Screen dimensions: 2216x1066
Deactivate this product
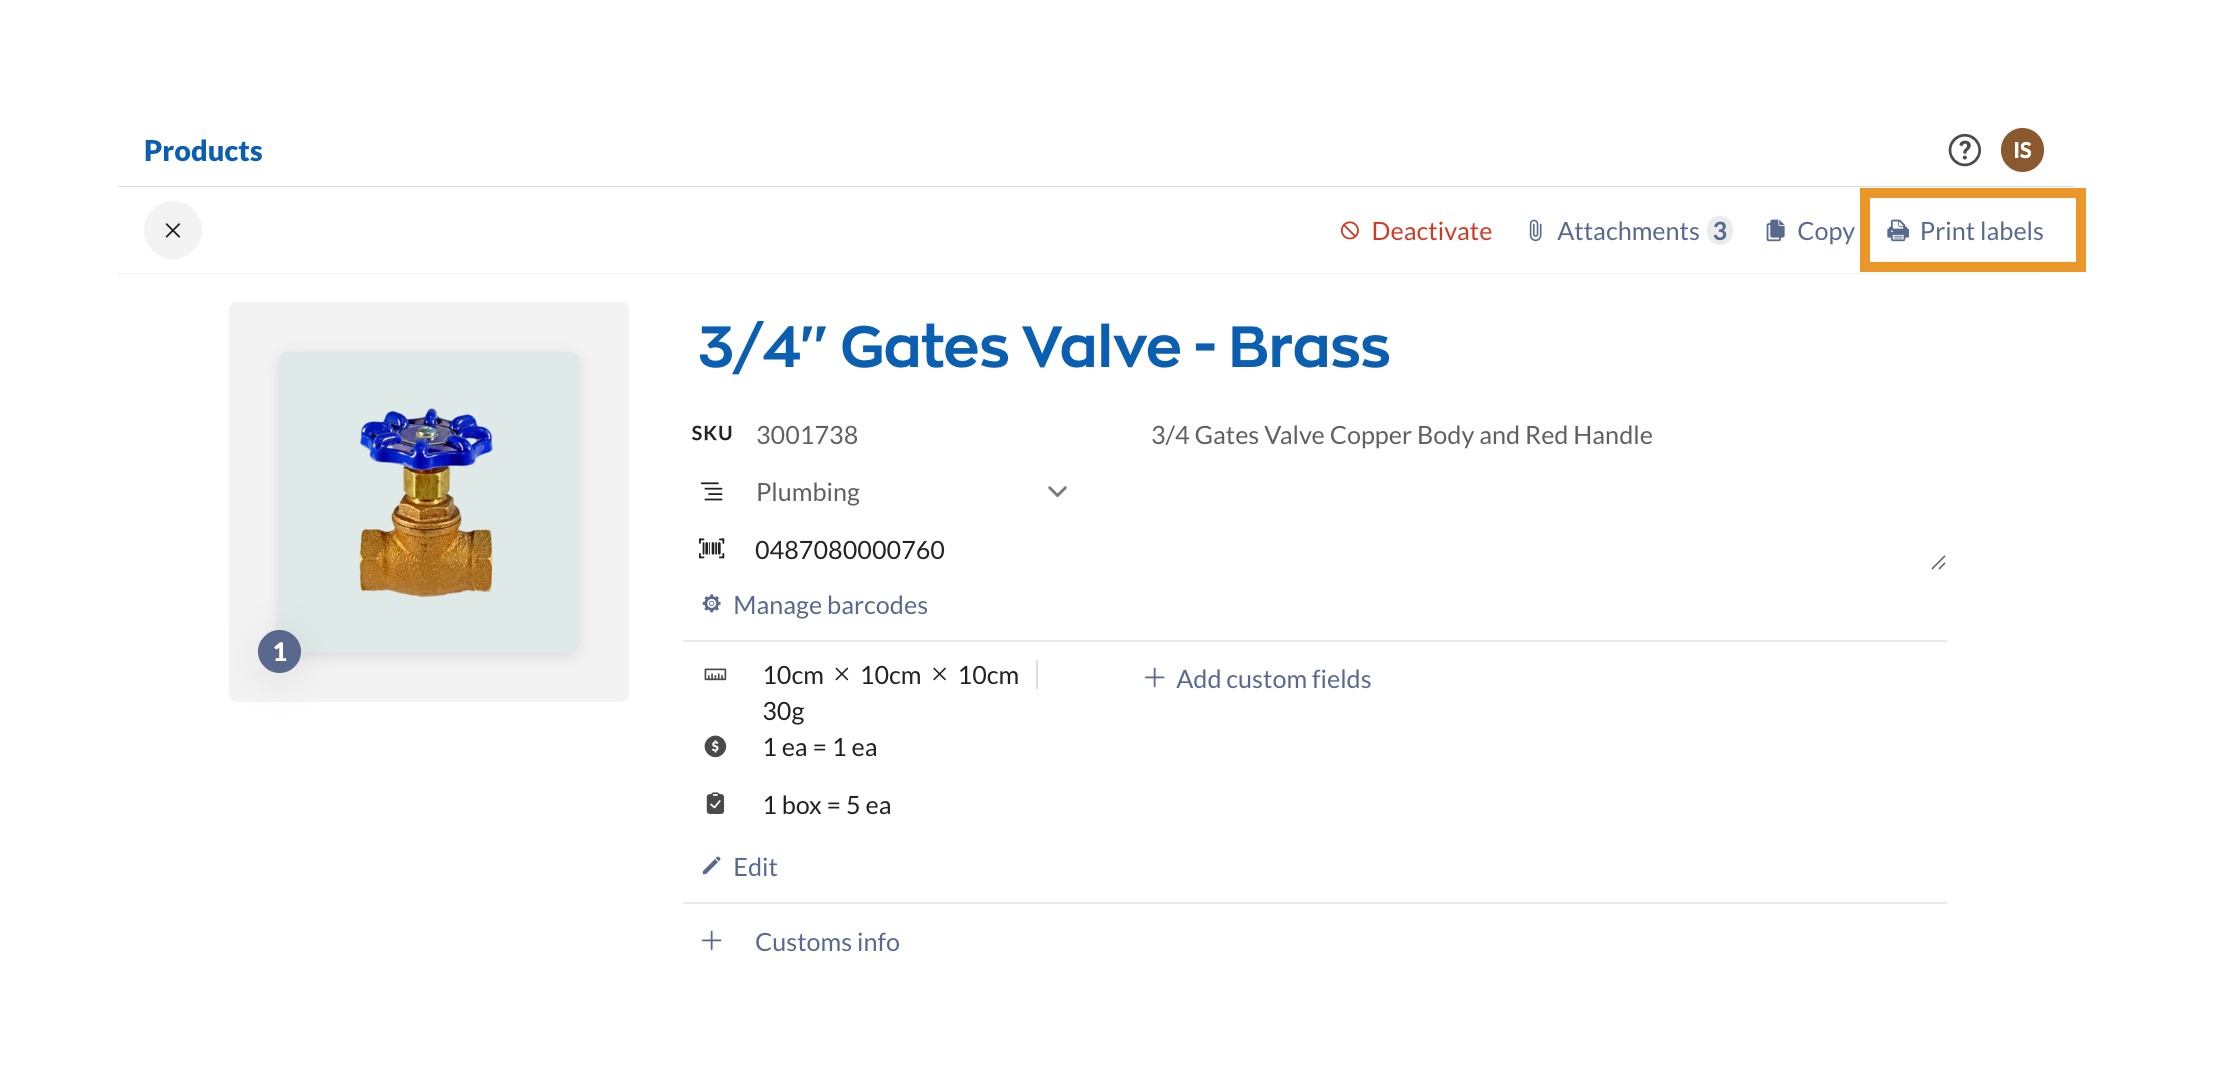pyautogui.click(x=1416, y=231)
